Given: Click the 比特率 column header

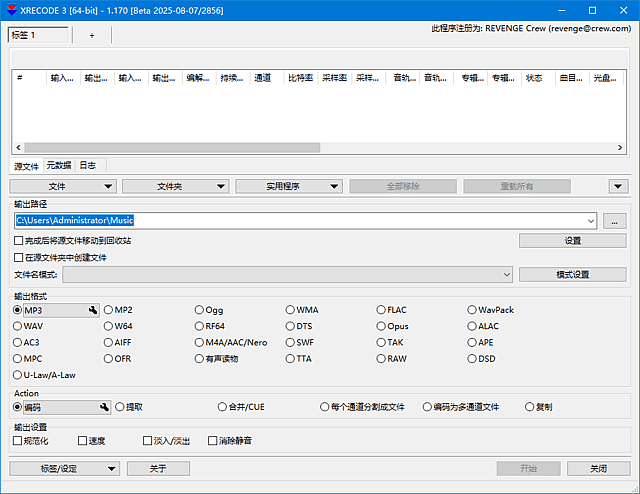Looking at the screenshot, I should (300, 78).
